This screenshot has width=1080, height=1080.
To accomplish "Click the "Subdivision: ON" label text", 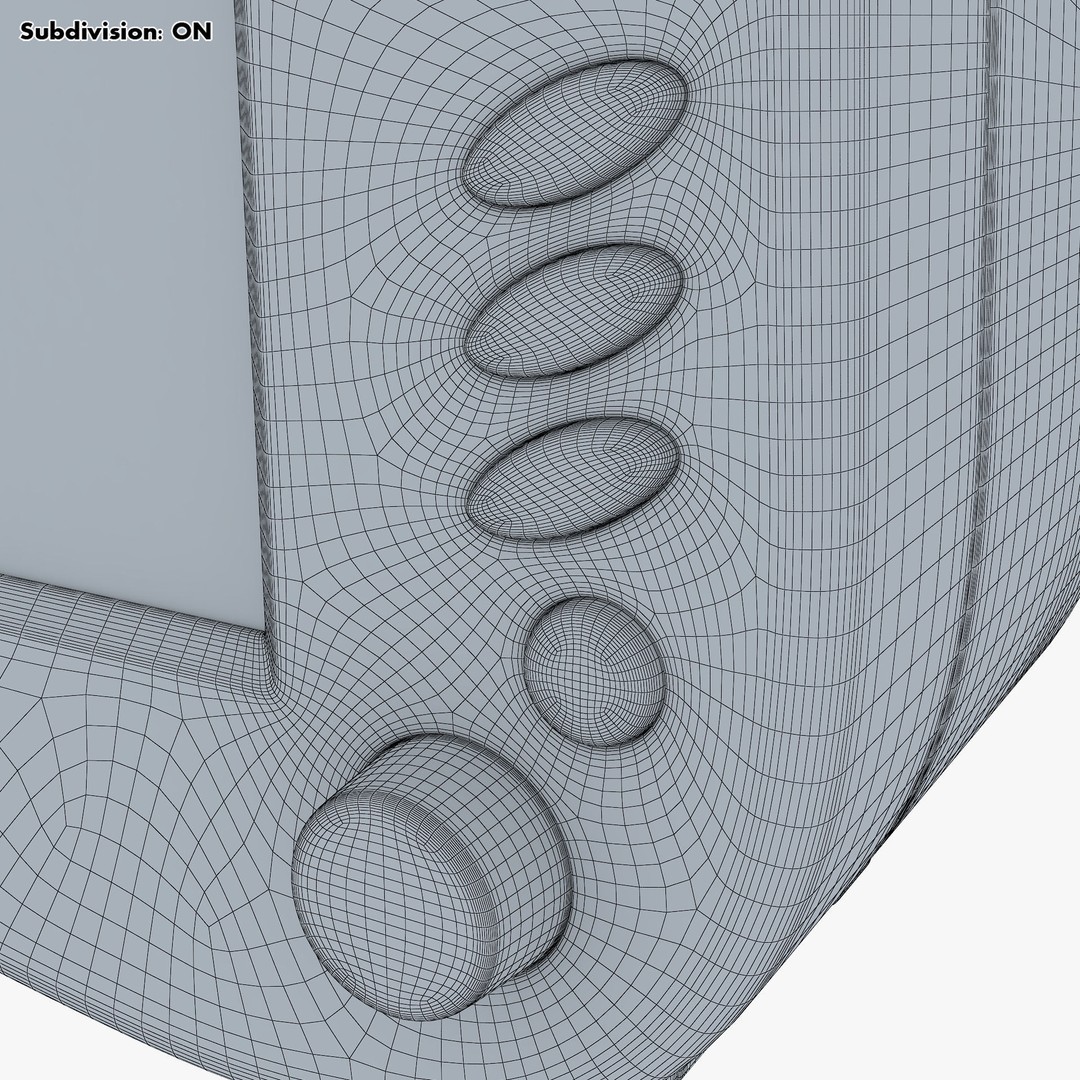I will tap(116, 32).
